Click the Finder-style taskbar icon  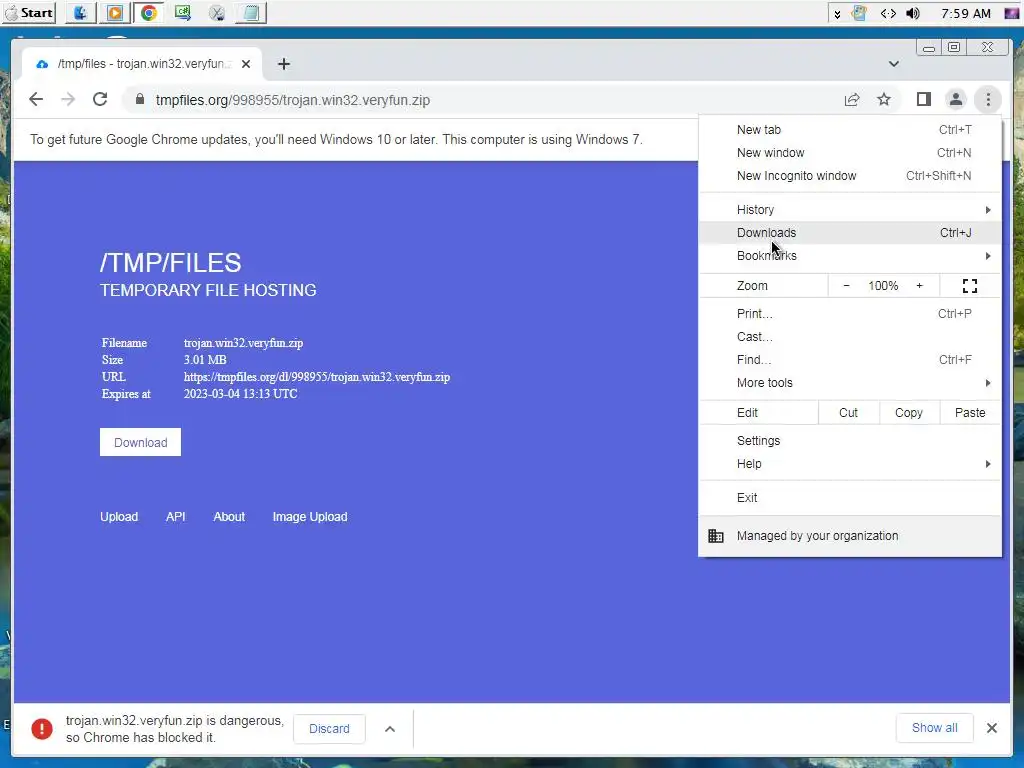[x=80, y=12]
